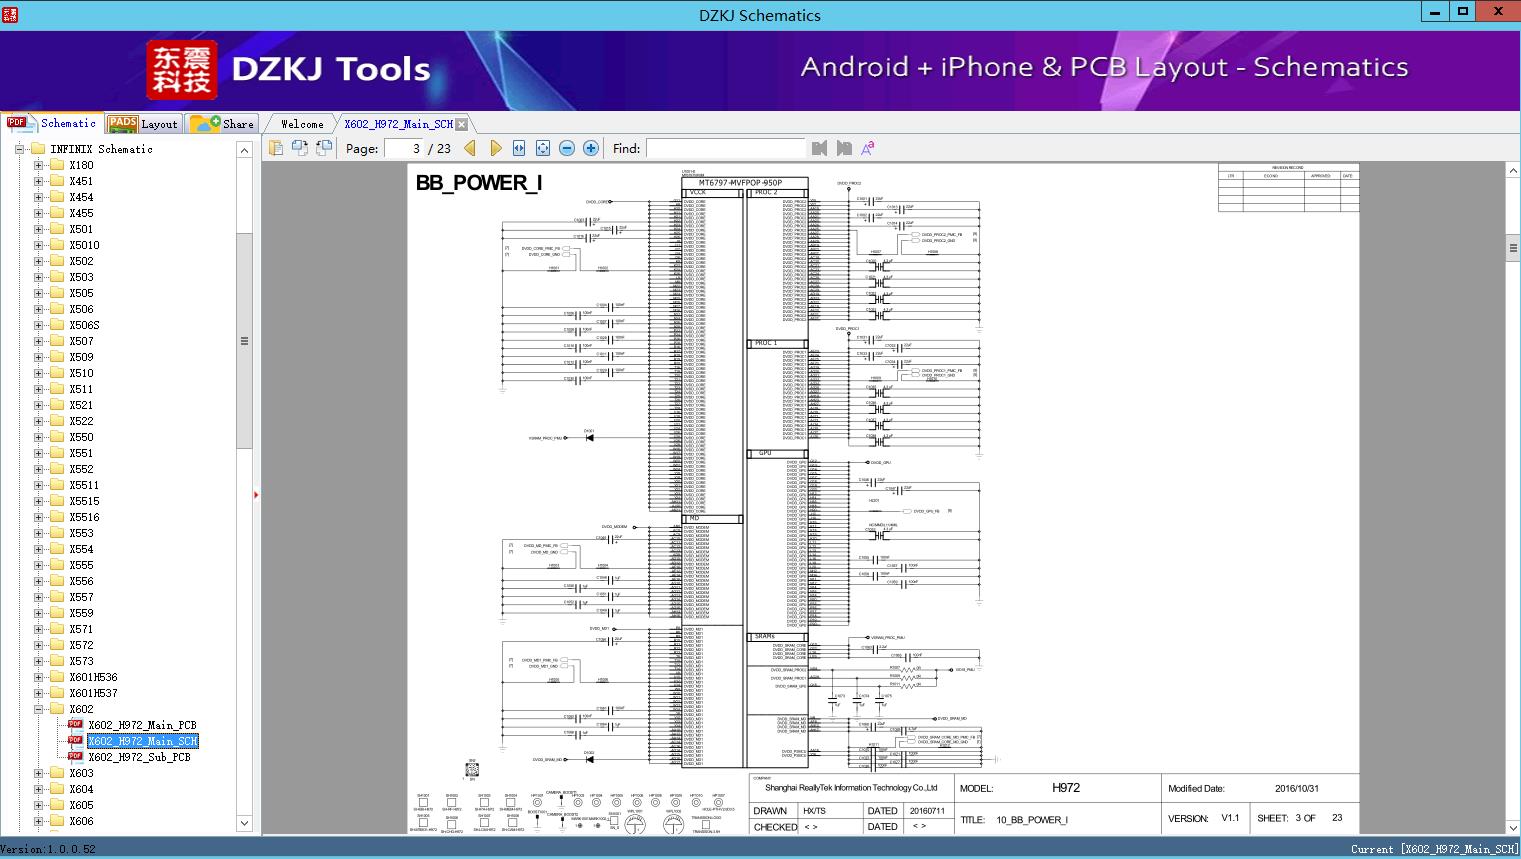Go to the previous page arrow
This screenshot has width=1521, height=859.
tap(470, 148)
